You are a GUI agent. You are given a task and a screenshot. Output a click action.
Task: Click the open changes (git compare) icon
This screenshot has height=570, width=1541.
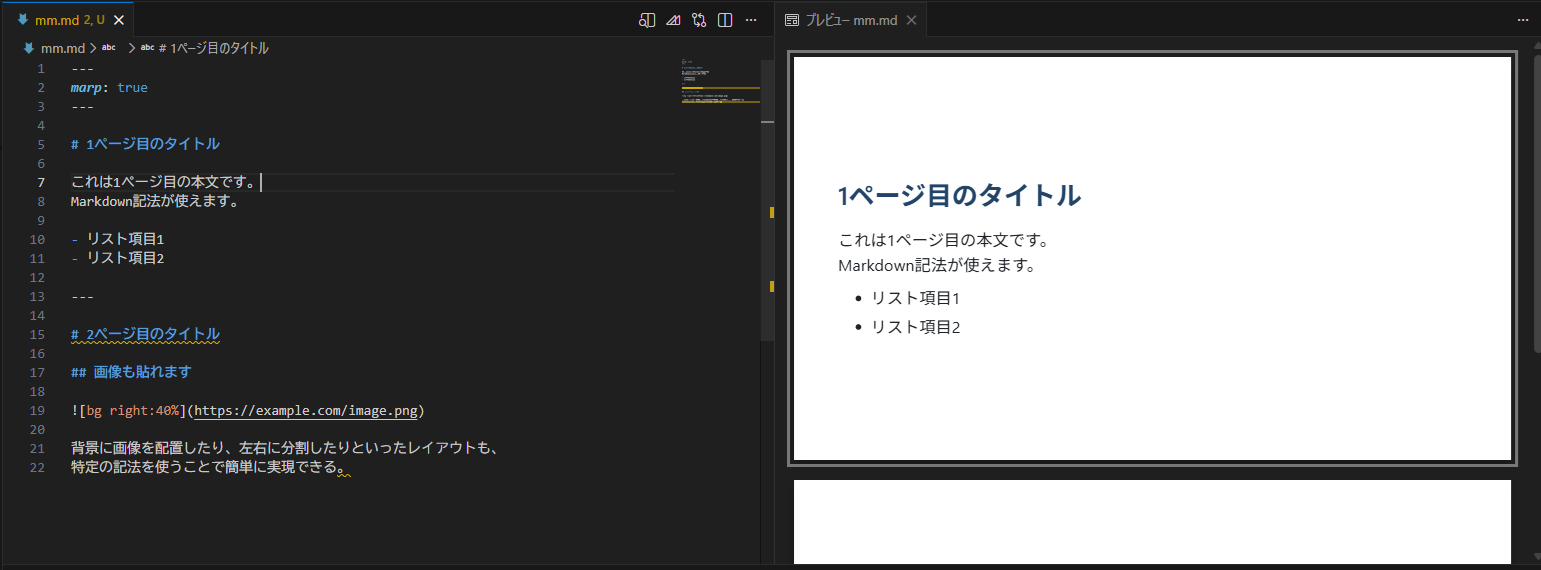pos(699,20)
